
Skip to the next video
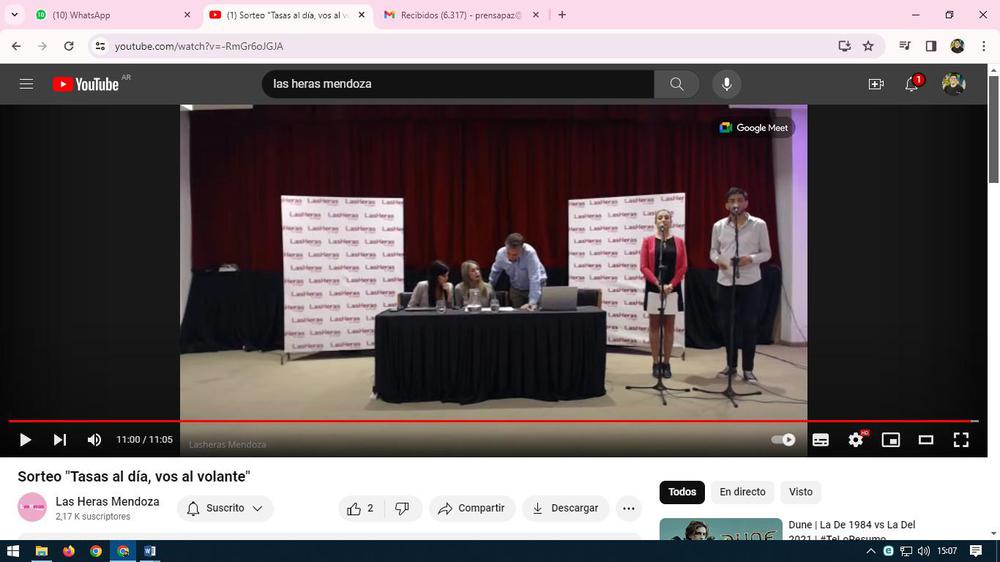[x=60, y=440]
